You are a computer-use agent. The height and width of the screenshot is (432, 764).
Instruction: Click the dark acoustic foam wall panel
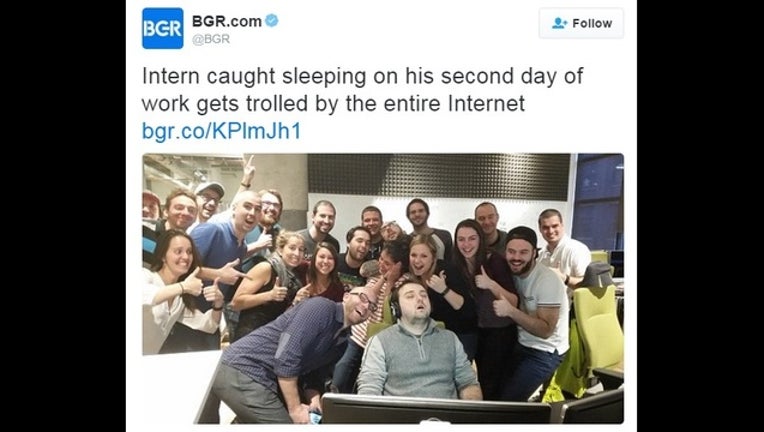439,176
